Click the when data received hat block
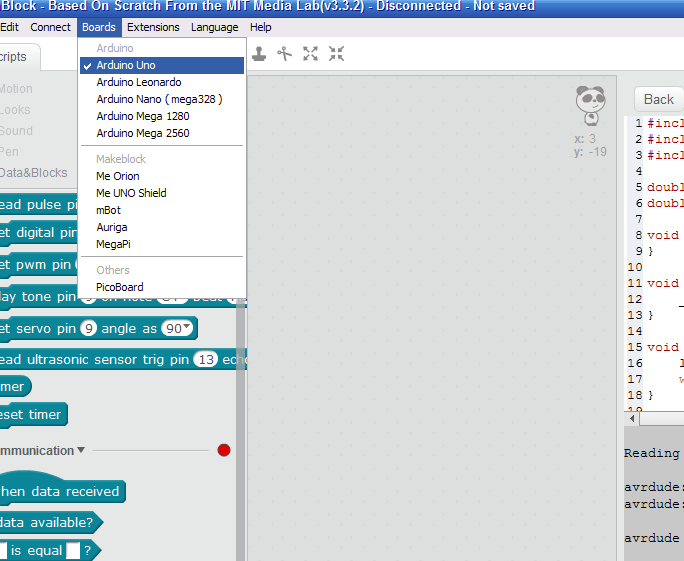This screenshot has width=684, height=561. (62, 487)
